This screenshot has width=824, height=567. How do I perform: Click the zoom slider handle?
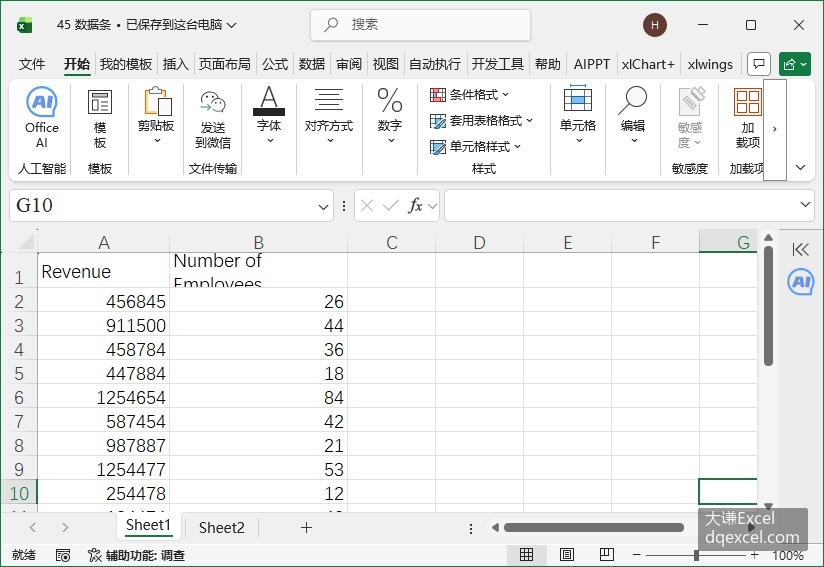pos(696,554)
